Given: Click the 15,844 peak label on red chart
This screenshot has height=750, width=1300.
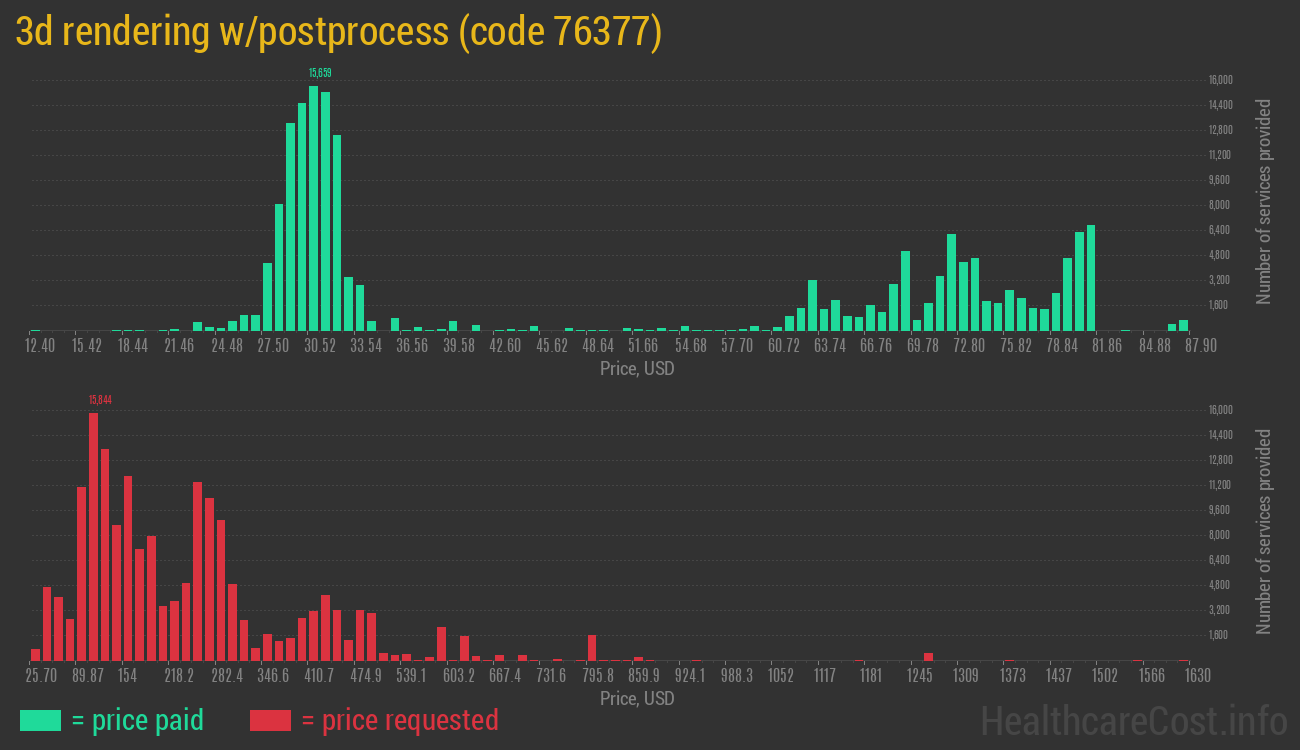Looking at the screenshot, I should click(100, 400).
